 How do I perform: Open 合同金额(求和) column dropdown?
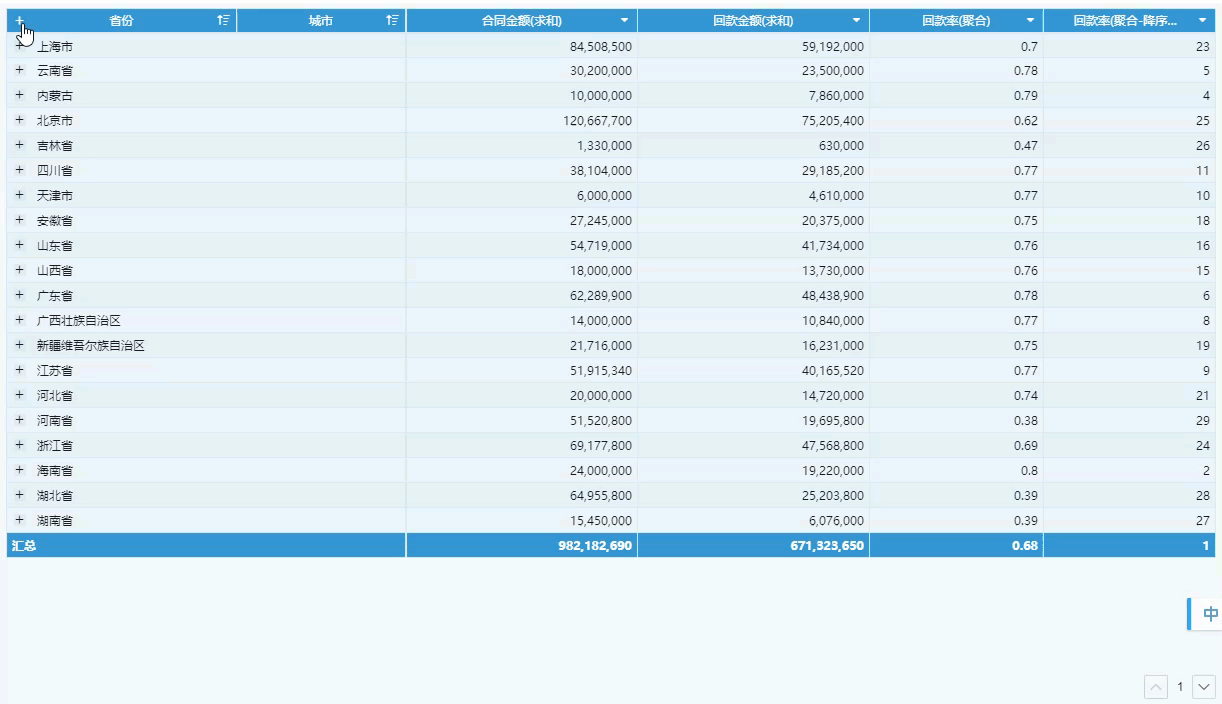(624, 21)
